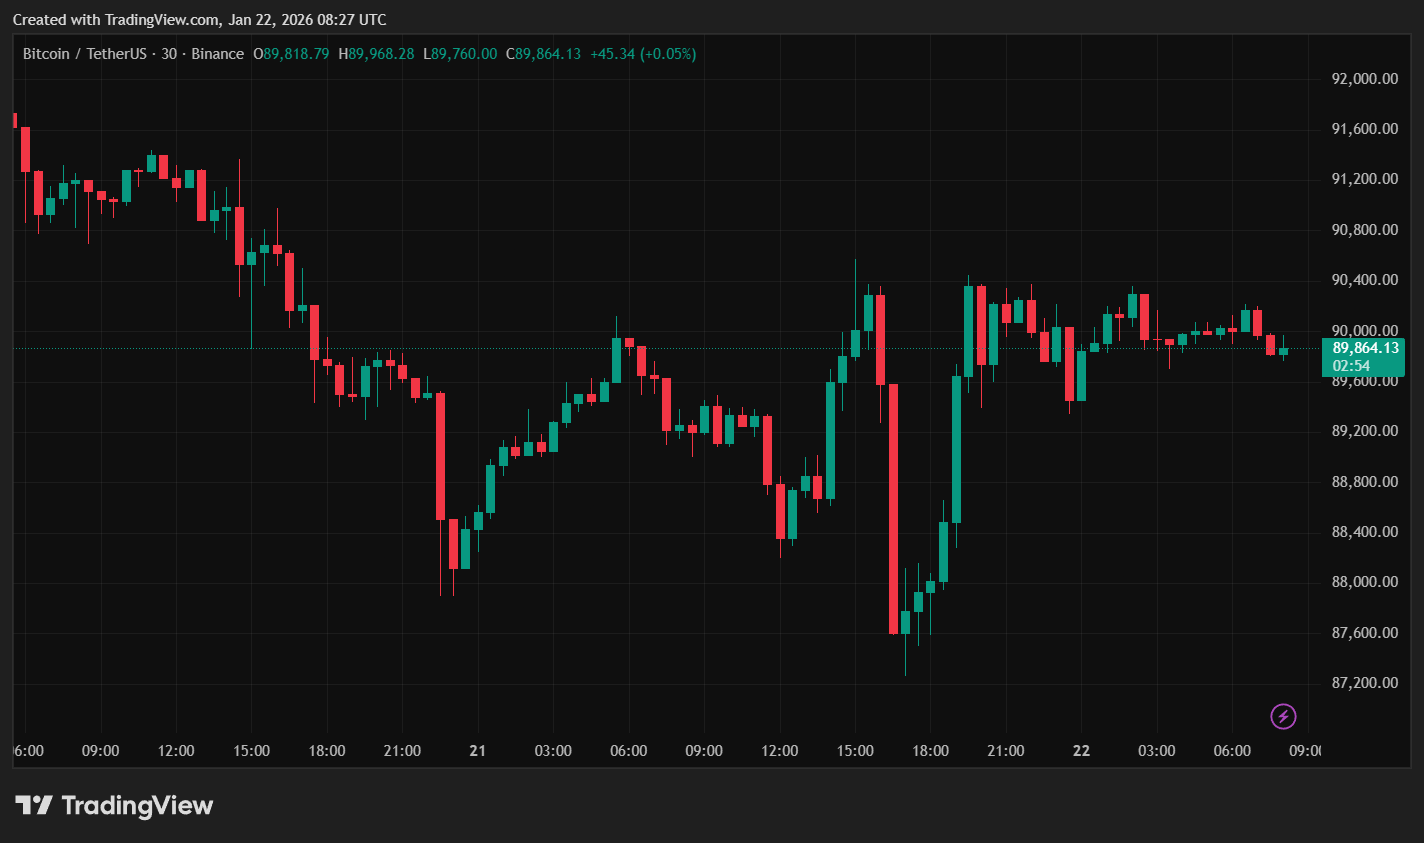Click the open price value O89,818.79

[291, 53]
